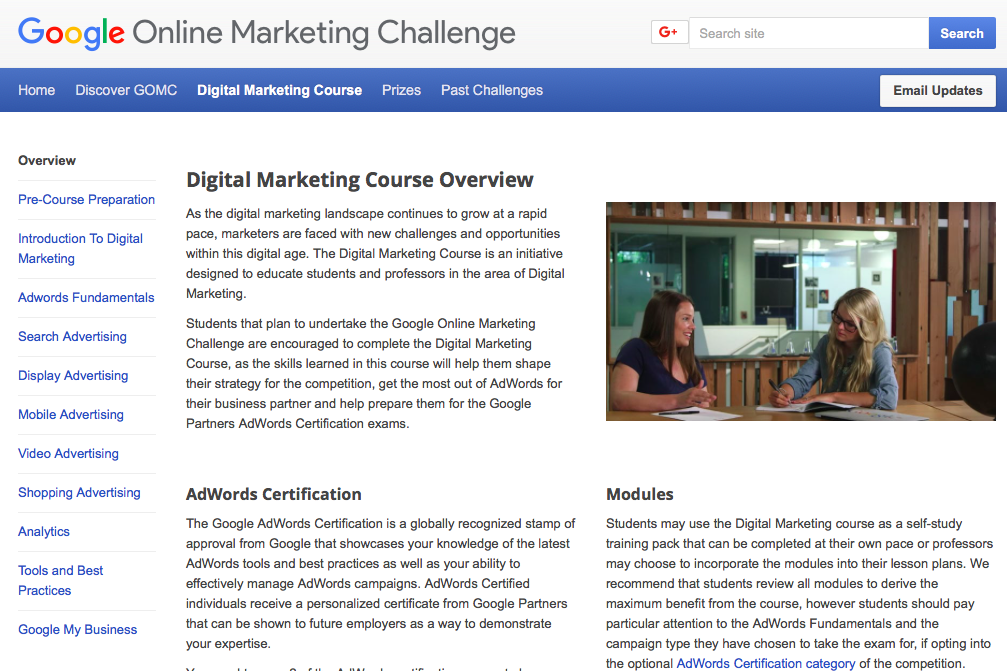Follow the AdWords Certification category link

pyautogui.click(x=766, y=663)
